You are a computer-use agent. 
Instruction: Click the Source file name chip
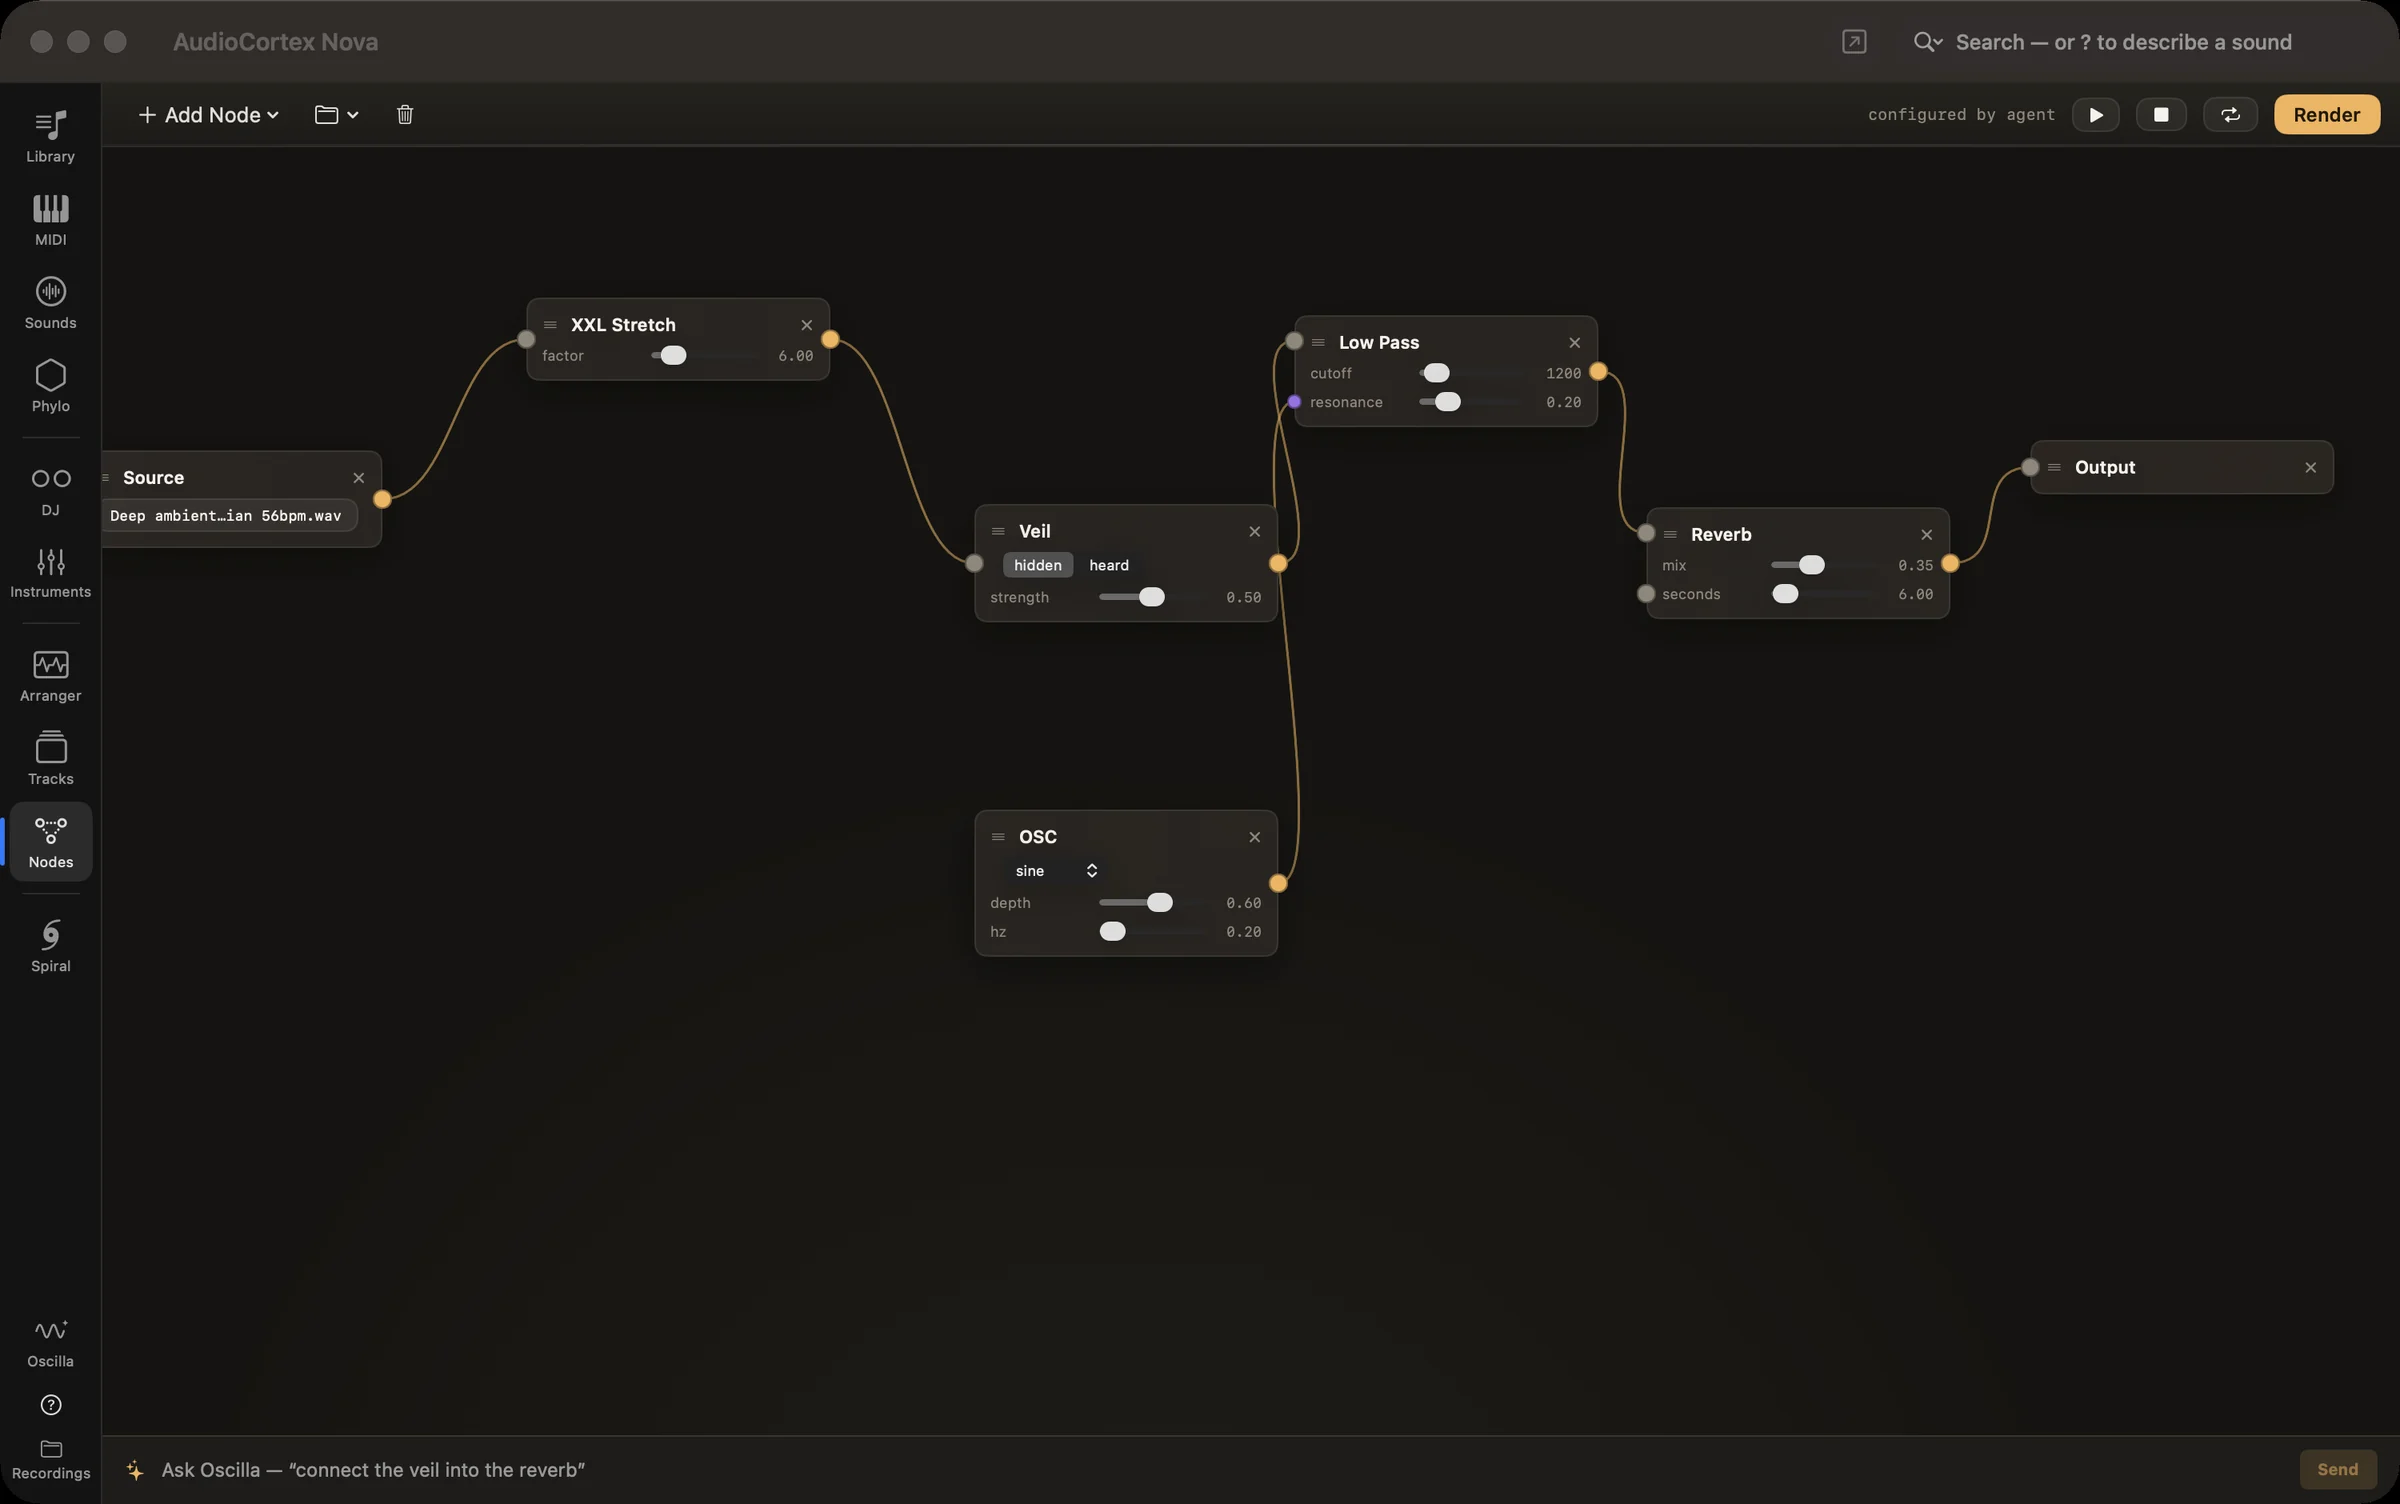click(229, 516)
